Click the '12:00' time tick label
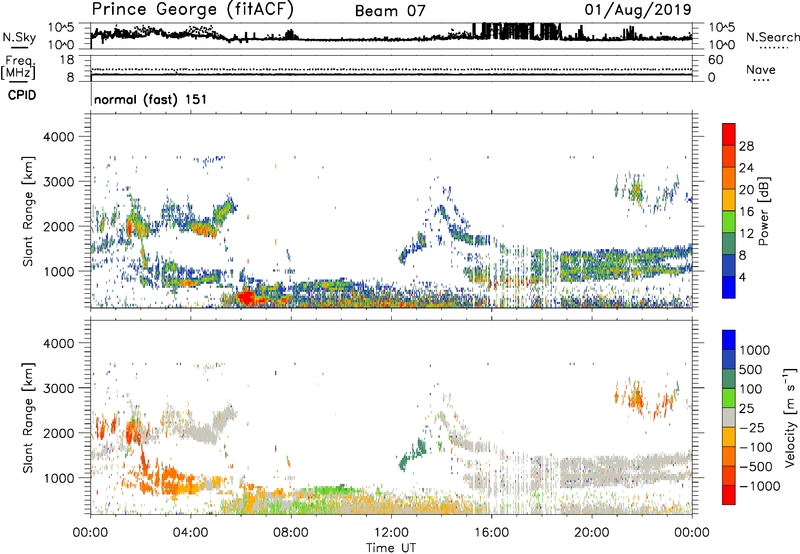 pyautogui.click(x=391, y=533)
